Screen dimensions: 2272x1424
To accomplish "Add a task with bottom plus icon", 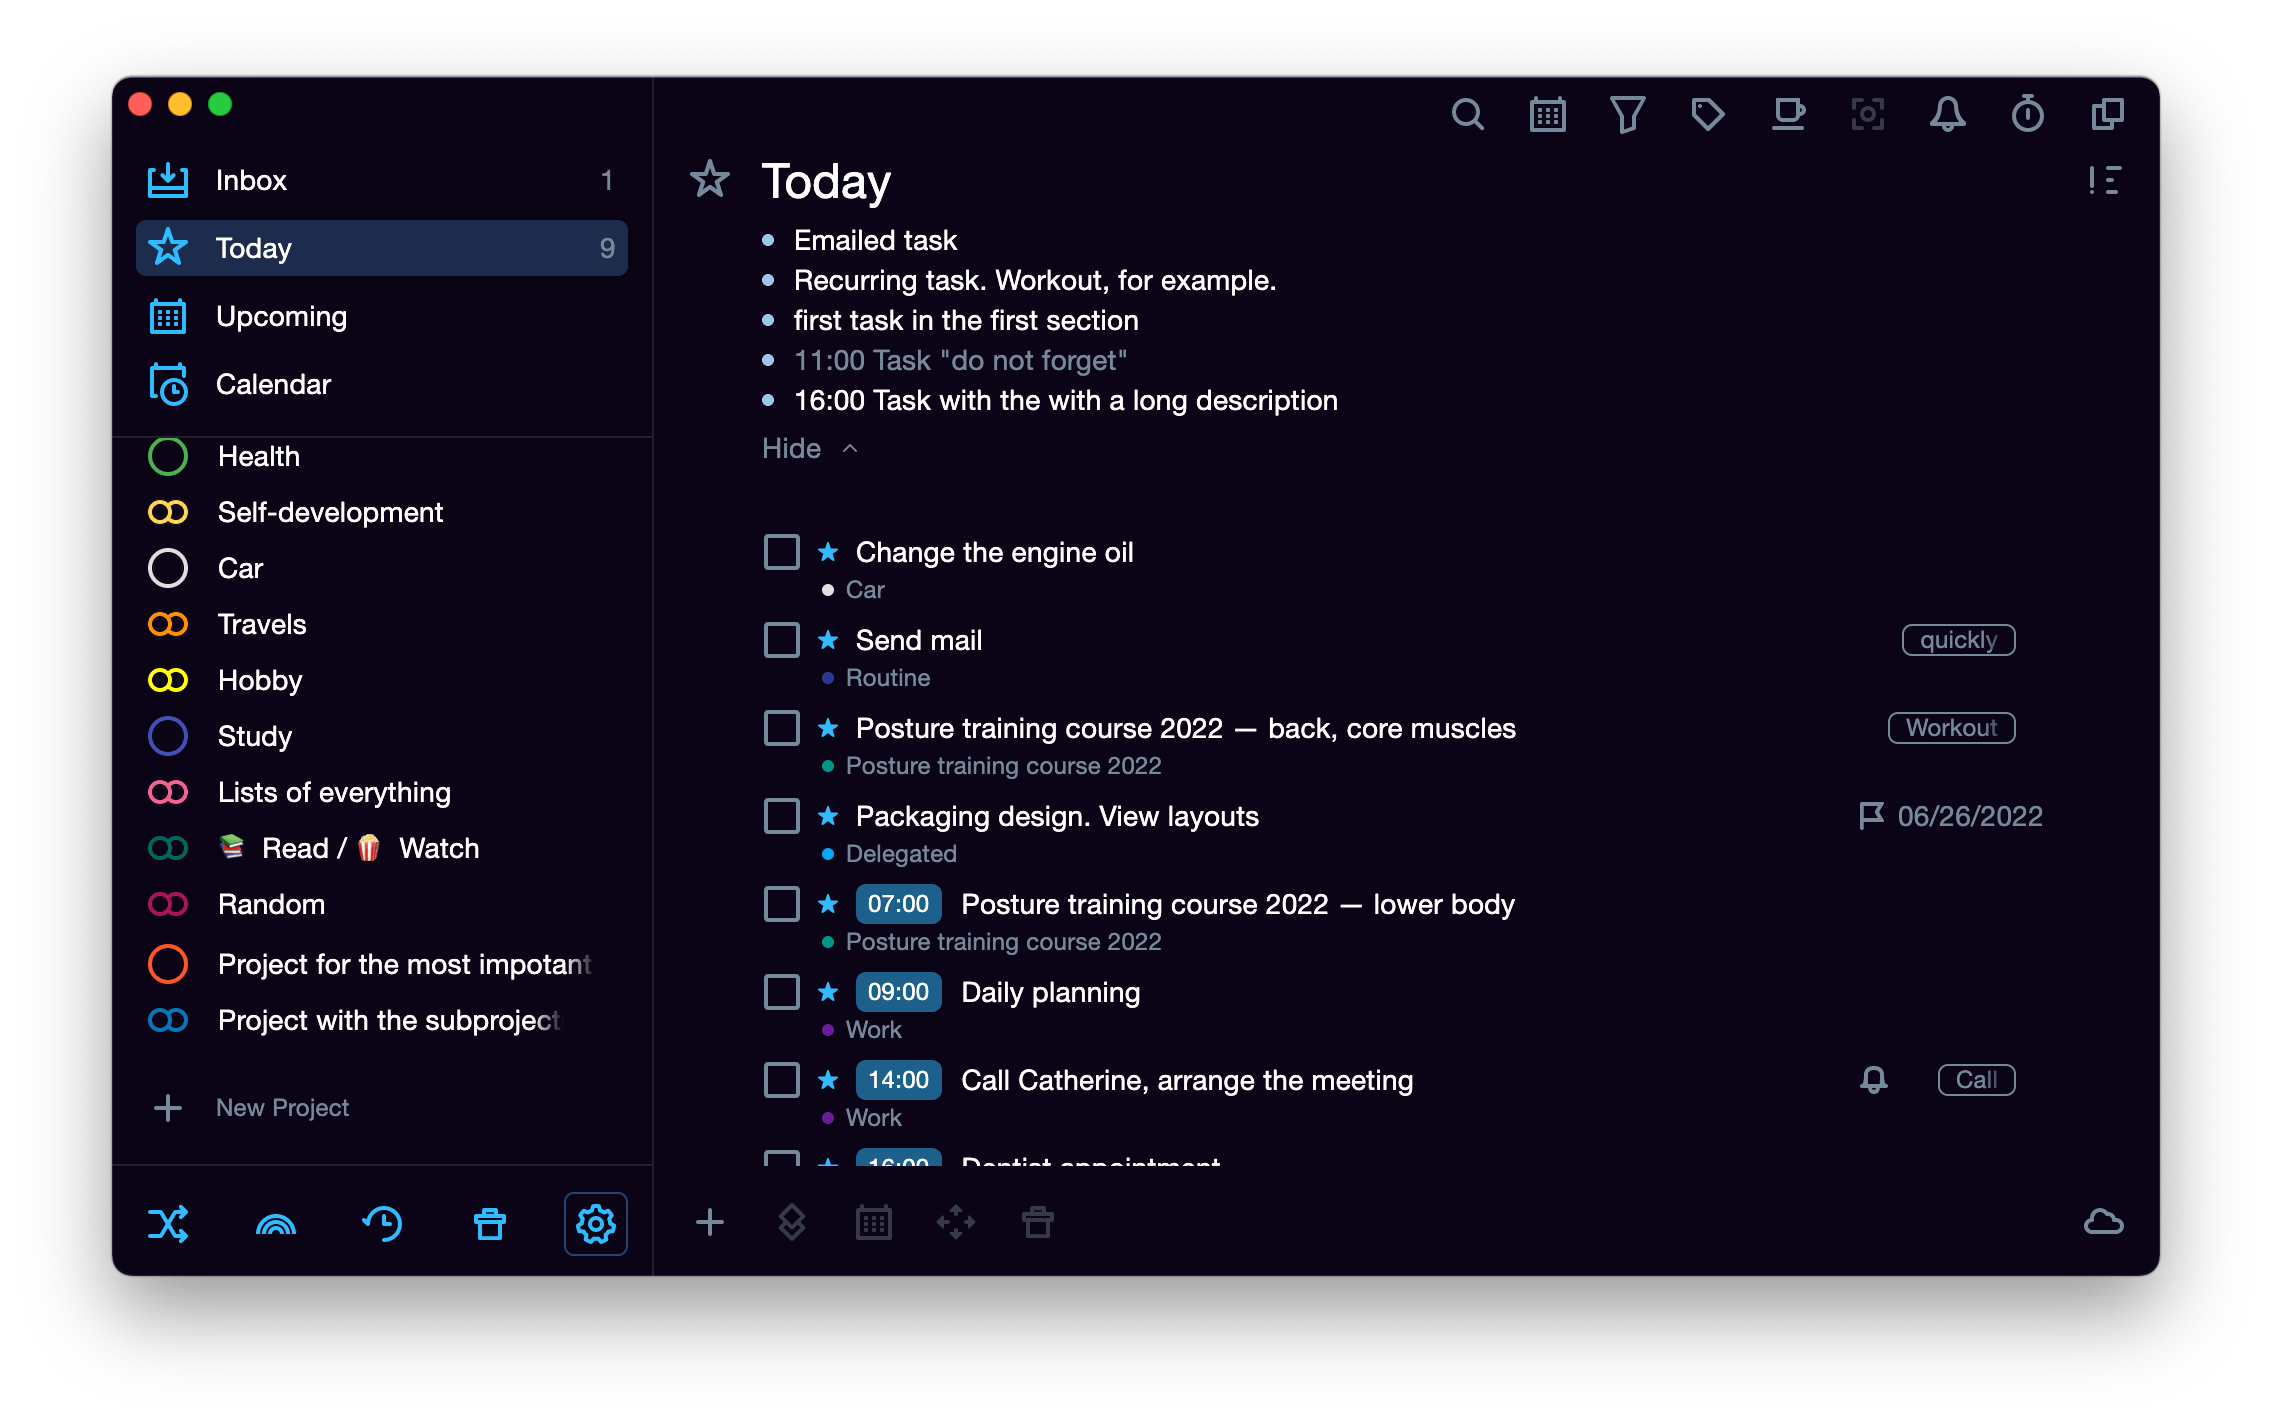I will click(710, 1222).
